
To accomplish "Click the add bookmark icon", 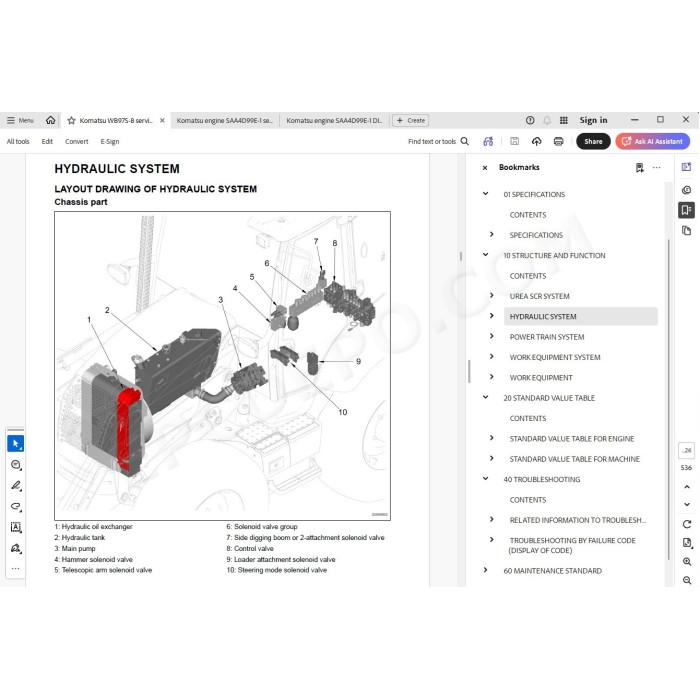I will (x=640, y=167).
